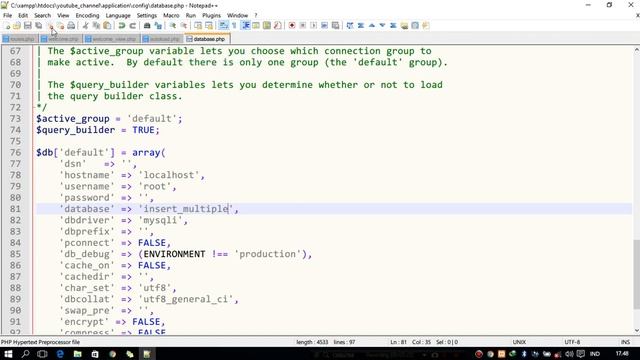Image resolution: width=640 pixels, height=360 pixels.
Task: Place the cursor in 'insert_multiple' on line 81
Action: [186, 209]
